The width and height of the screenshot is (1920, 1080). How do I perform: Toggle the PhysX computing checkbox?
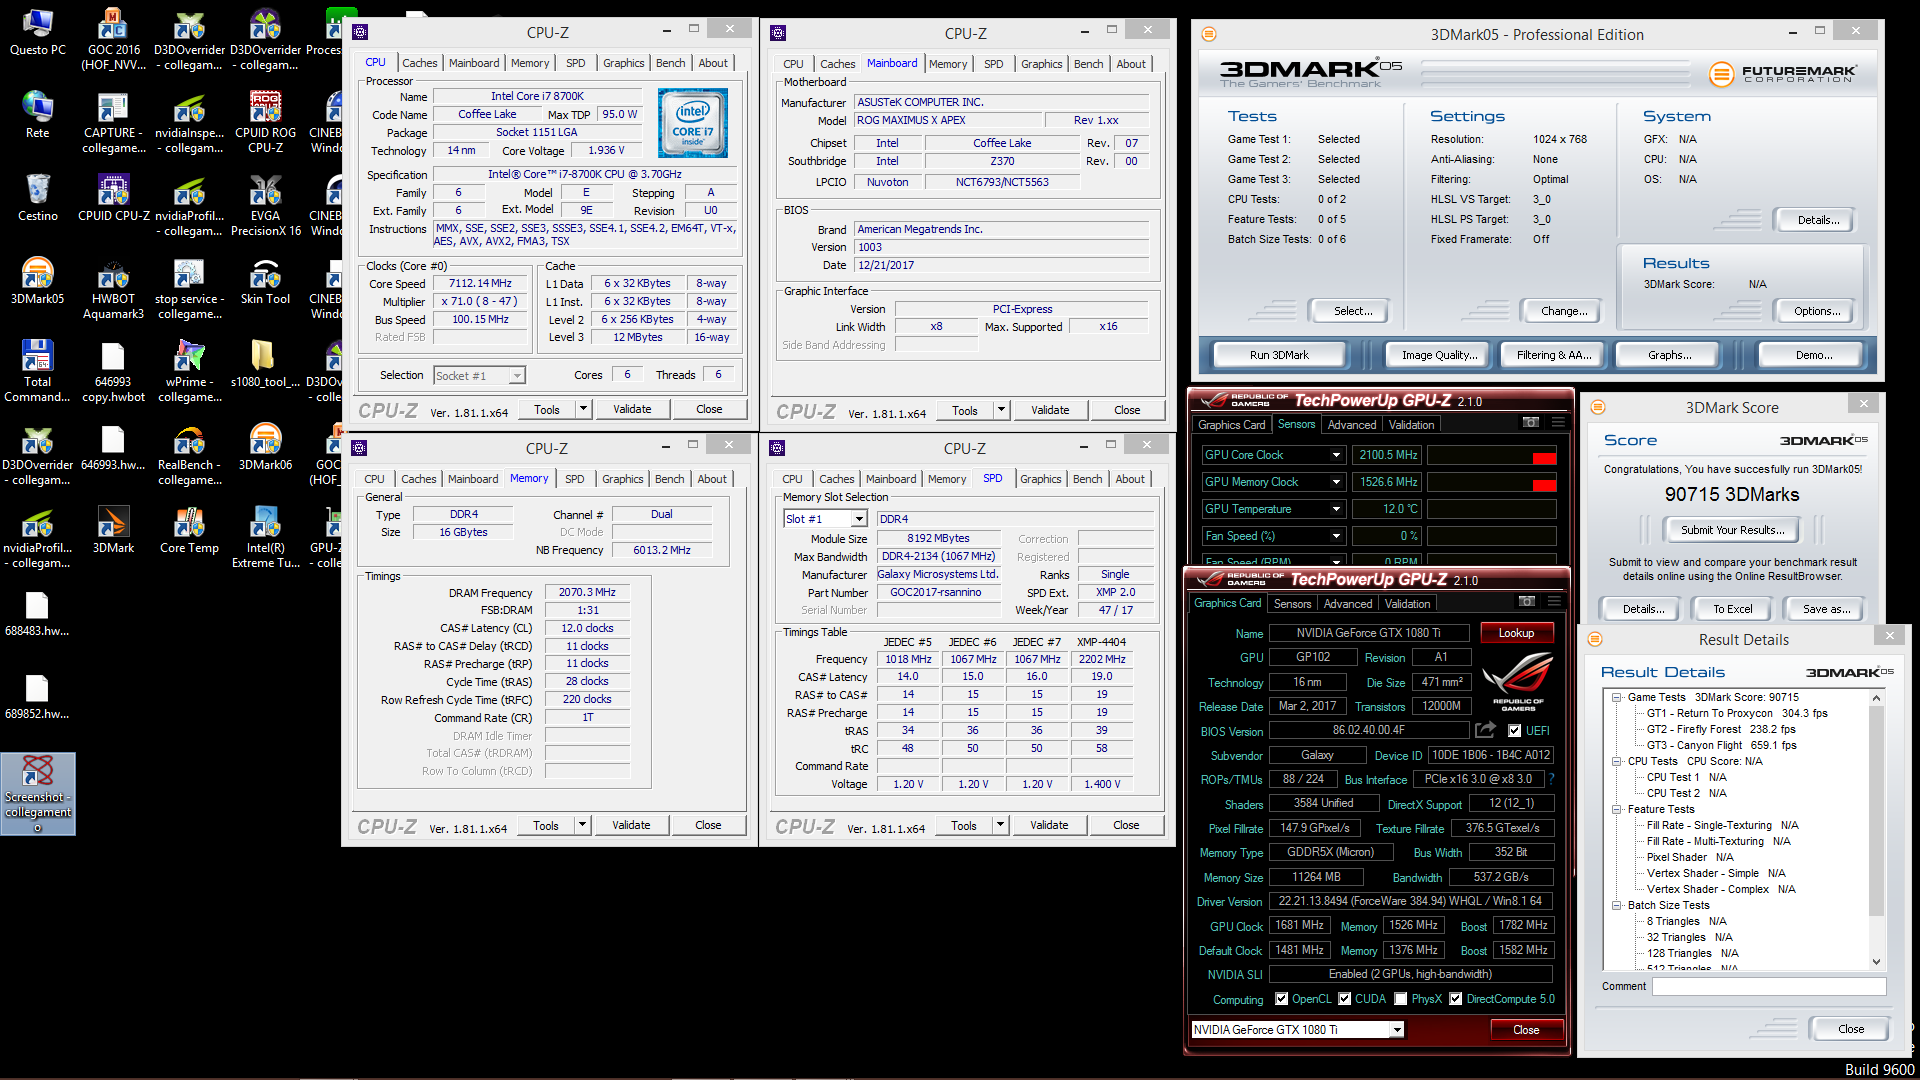1401,999
